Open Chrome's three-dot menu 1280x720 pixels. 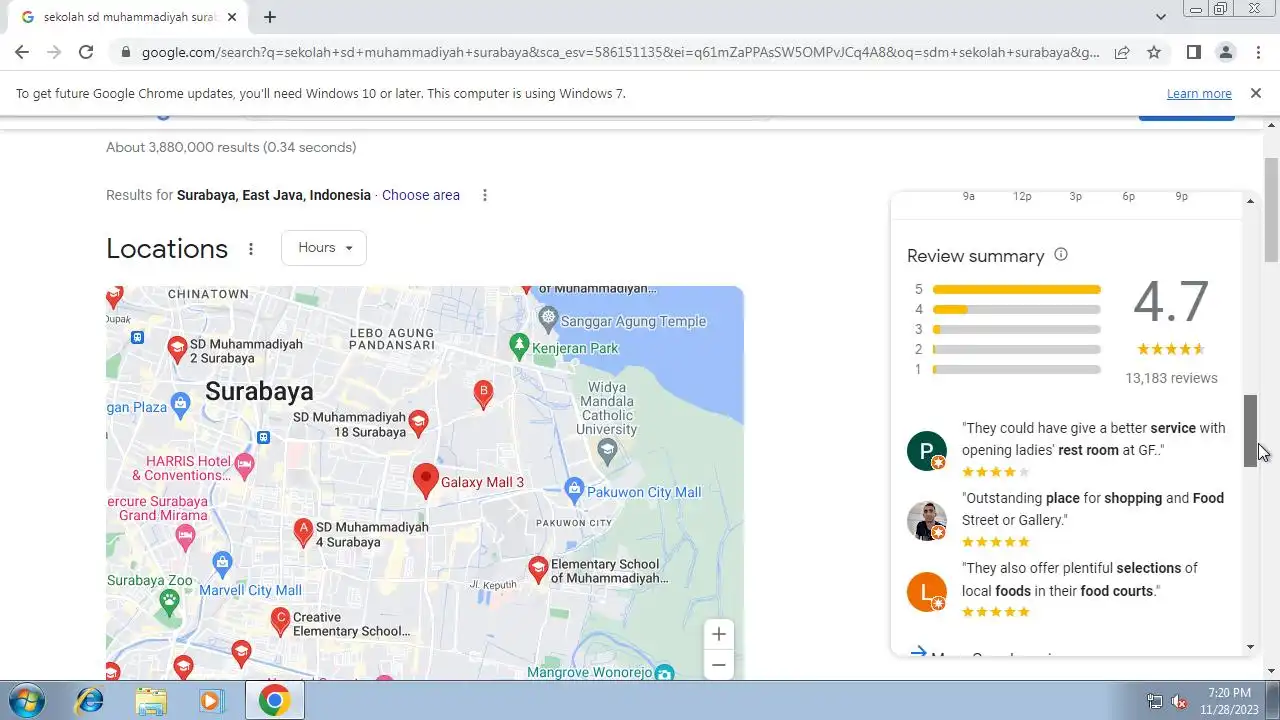pyautogui.click(x=1258, y=52)
